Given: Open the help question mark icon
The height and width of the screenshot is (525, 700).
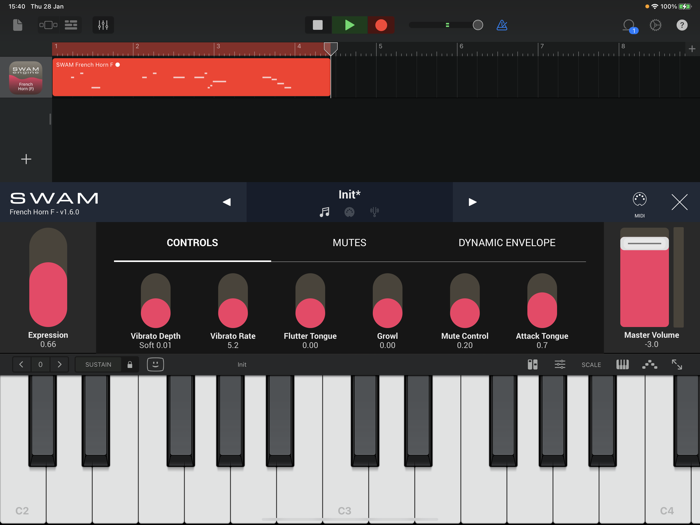Looking at the screenshot, I should [682, 25].
